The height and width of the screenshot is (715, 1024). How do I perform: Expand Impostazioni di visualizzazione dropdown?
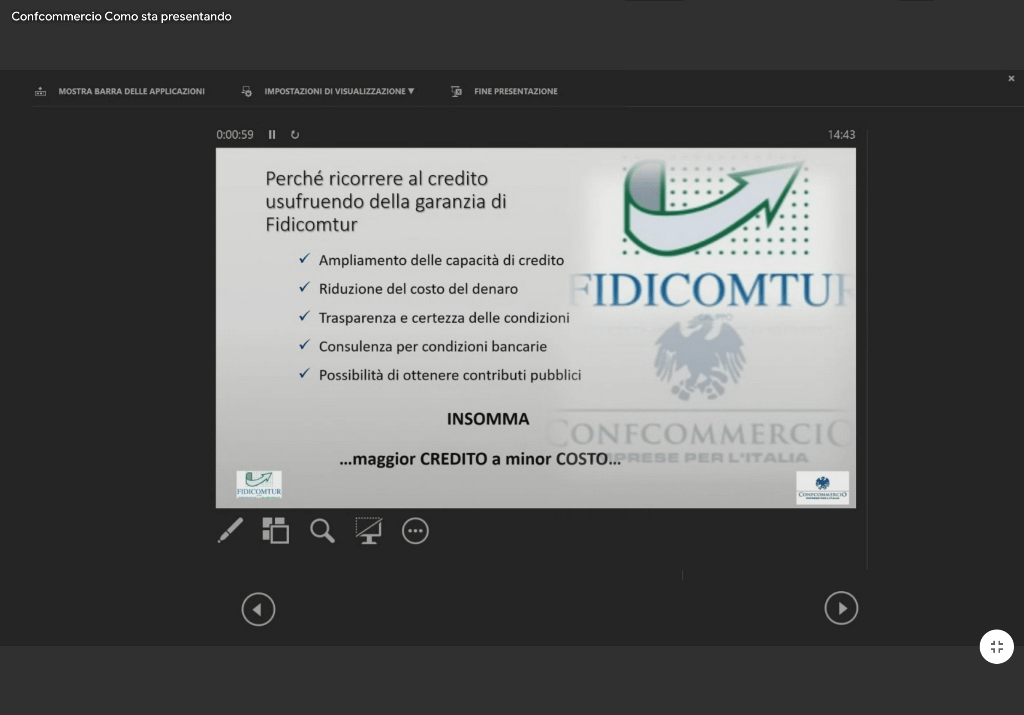point(328,91)
